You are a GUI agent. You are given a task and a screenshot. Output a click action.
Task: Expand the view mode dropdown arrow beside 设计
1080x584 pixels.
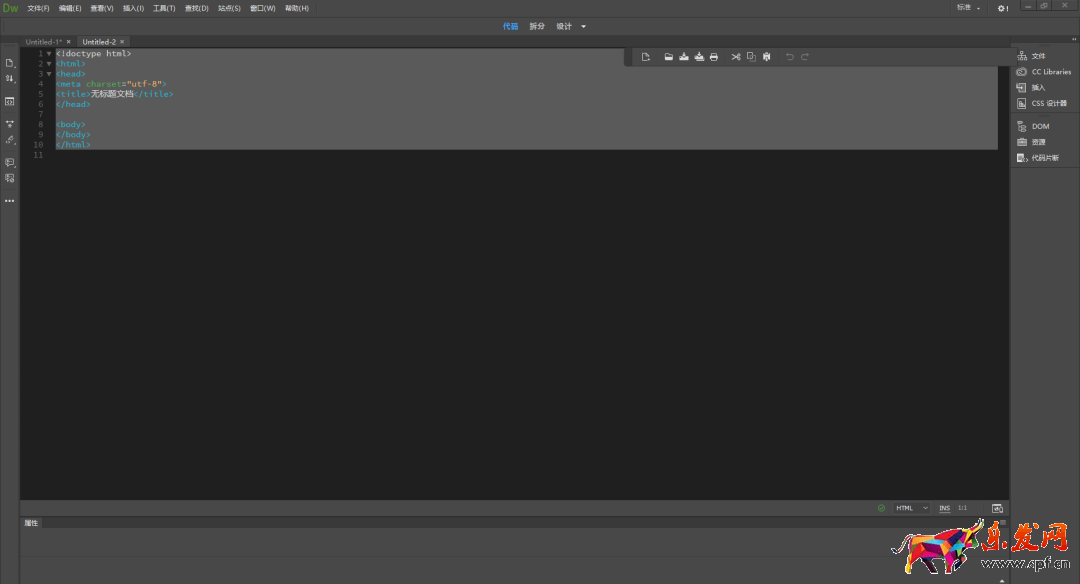coord(584,27)
